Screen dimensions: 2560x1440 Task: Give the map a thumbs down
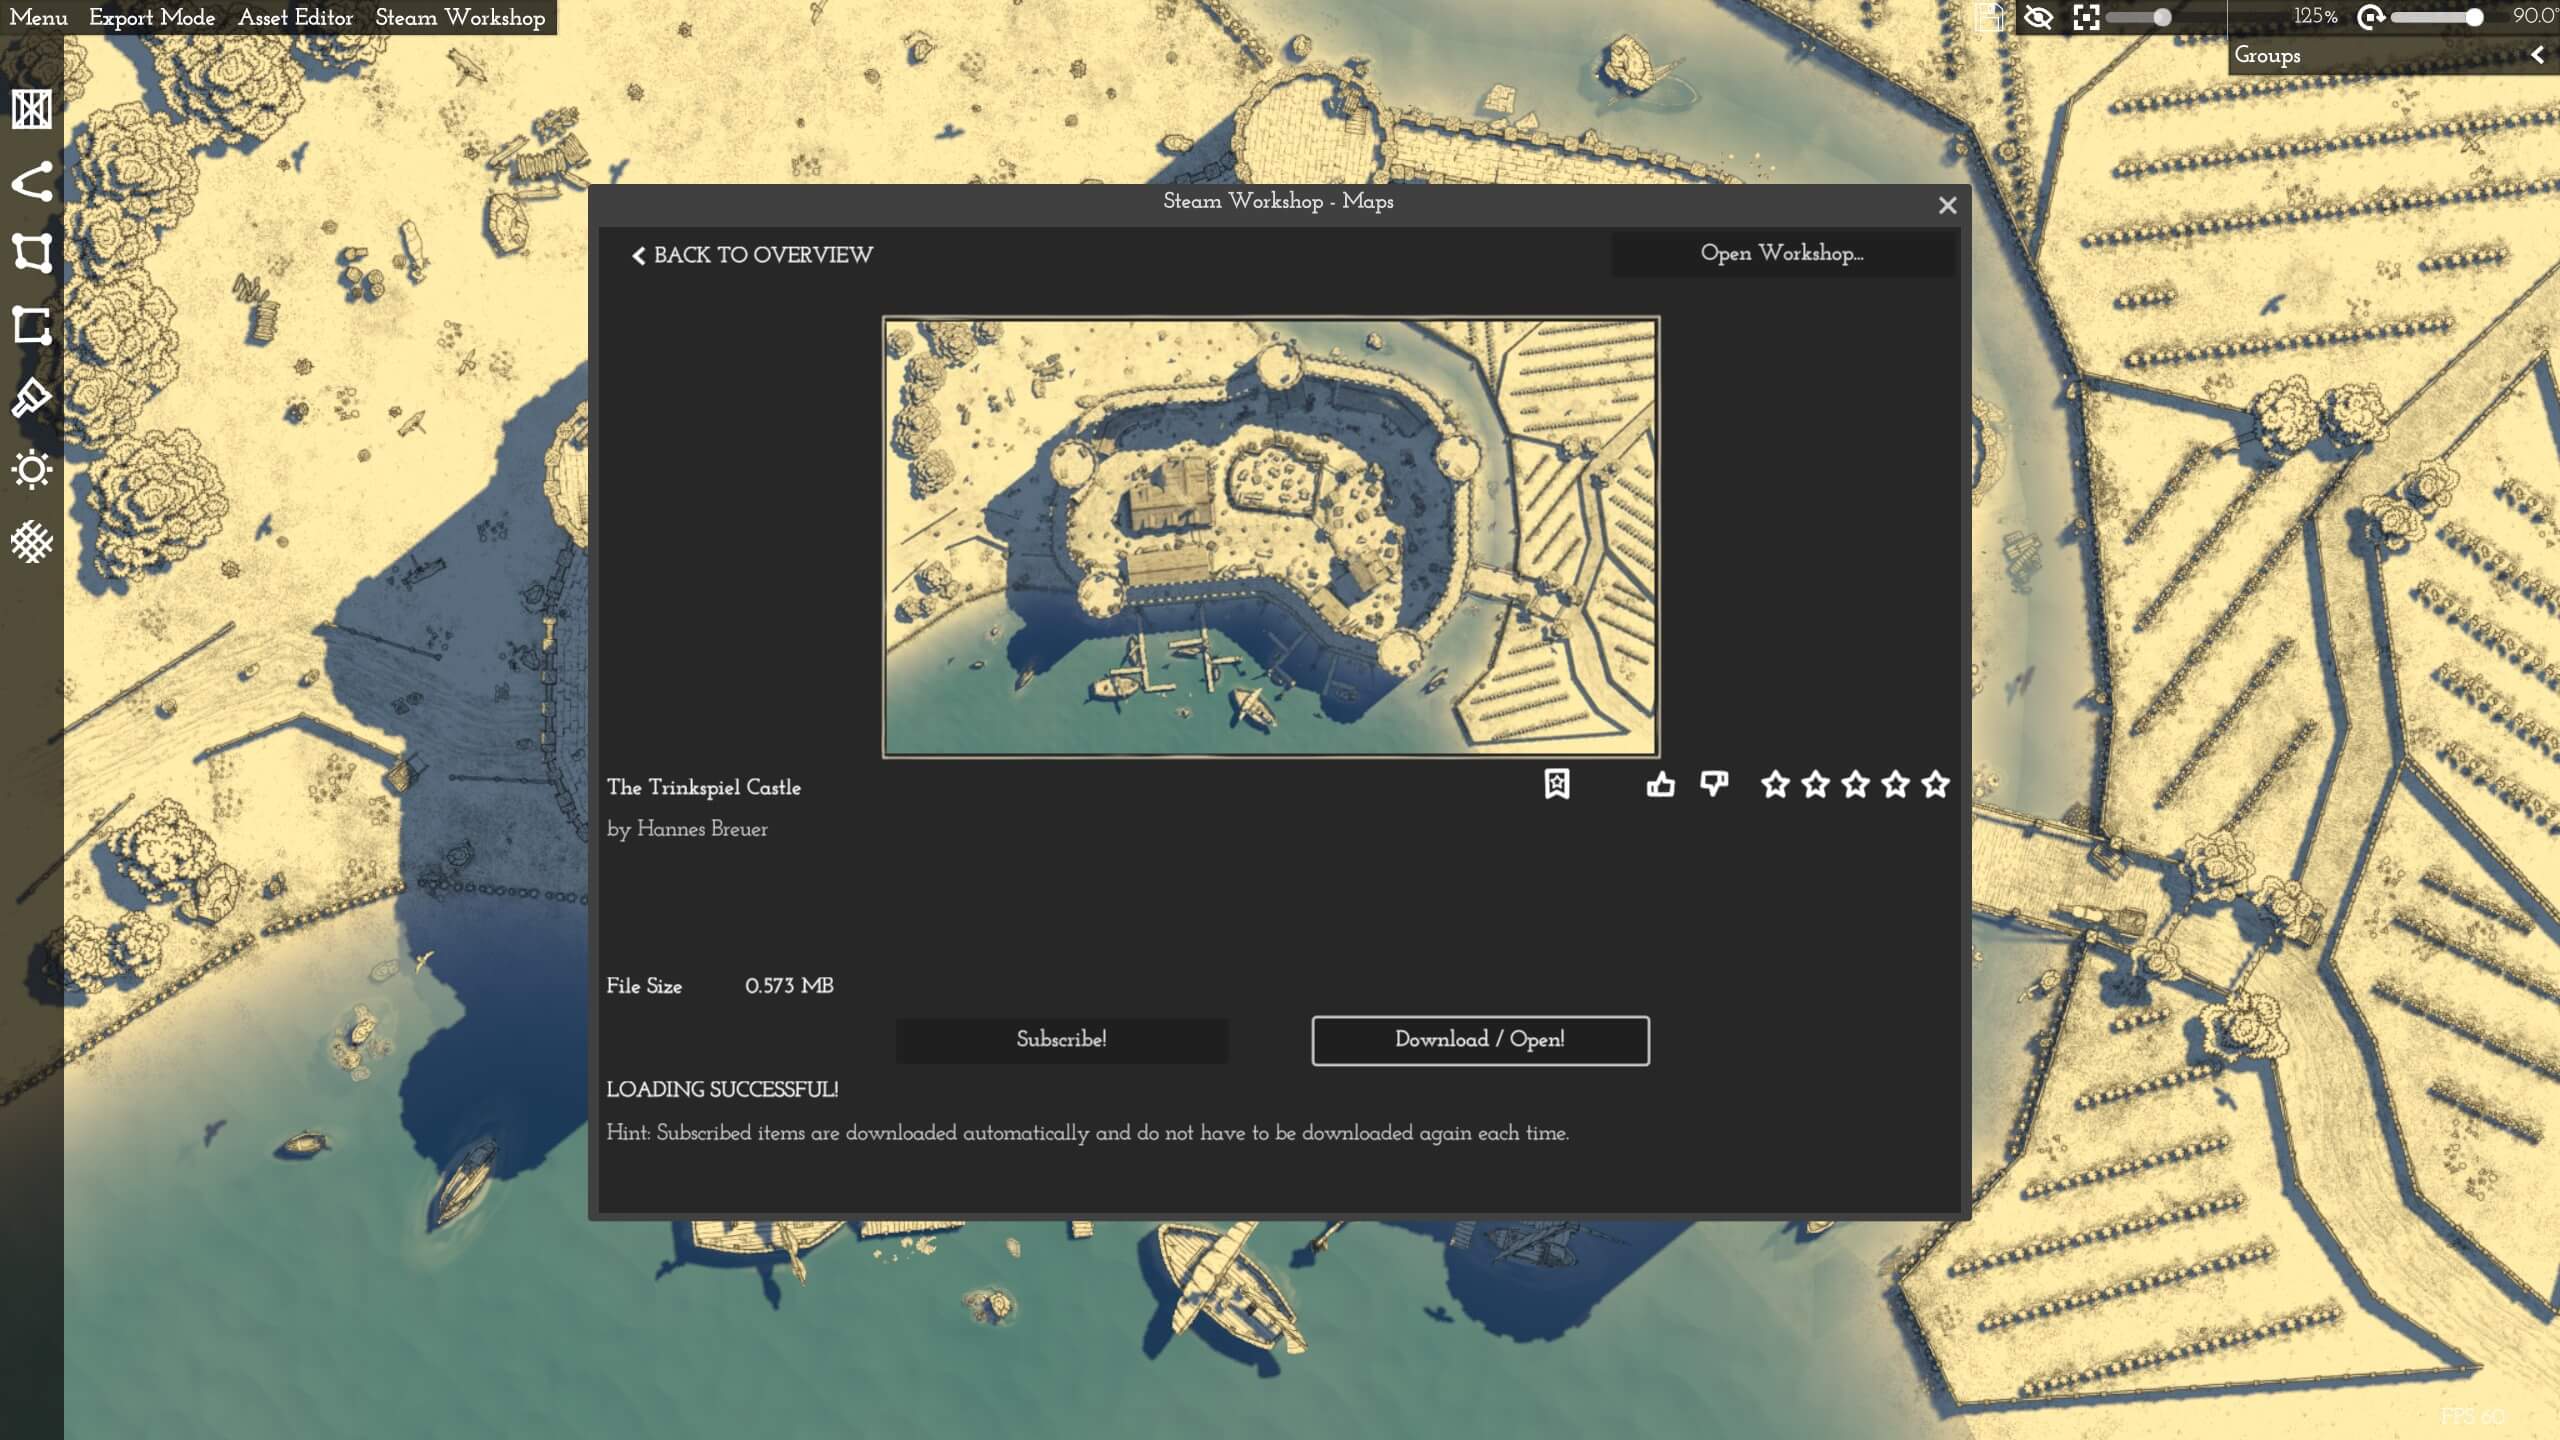click(1714, 784)
